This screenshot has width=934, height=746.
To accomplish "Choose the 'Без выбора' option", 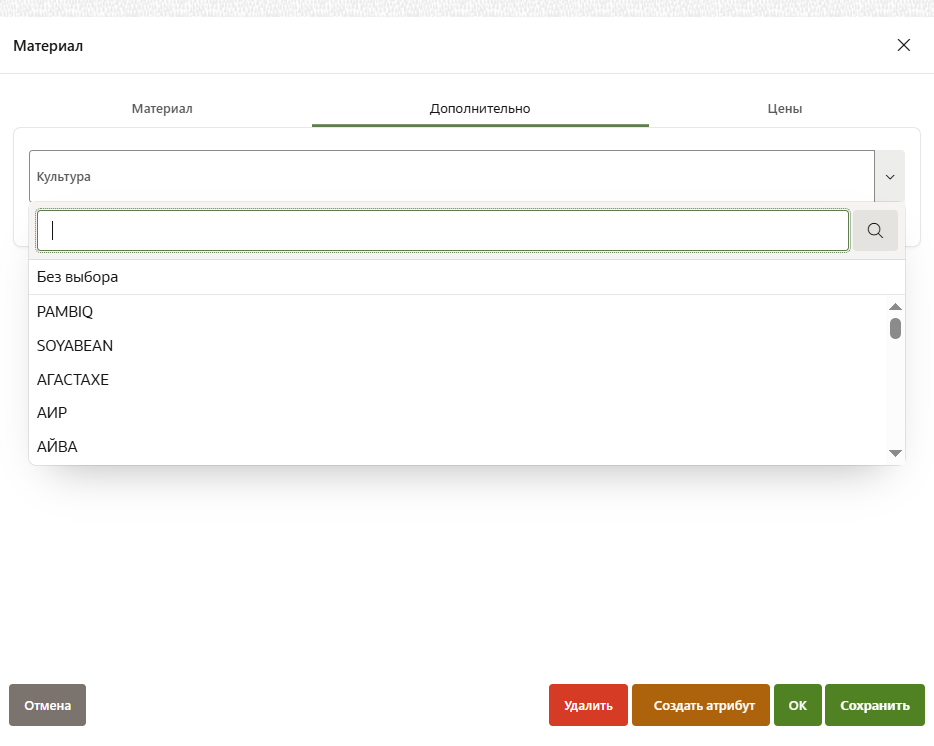I will pyautogui.click(x=78, y=277).
